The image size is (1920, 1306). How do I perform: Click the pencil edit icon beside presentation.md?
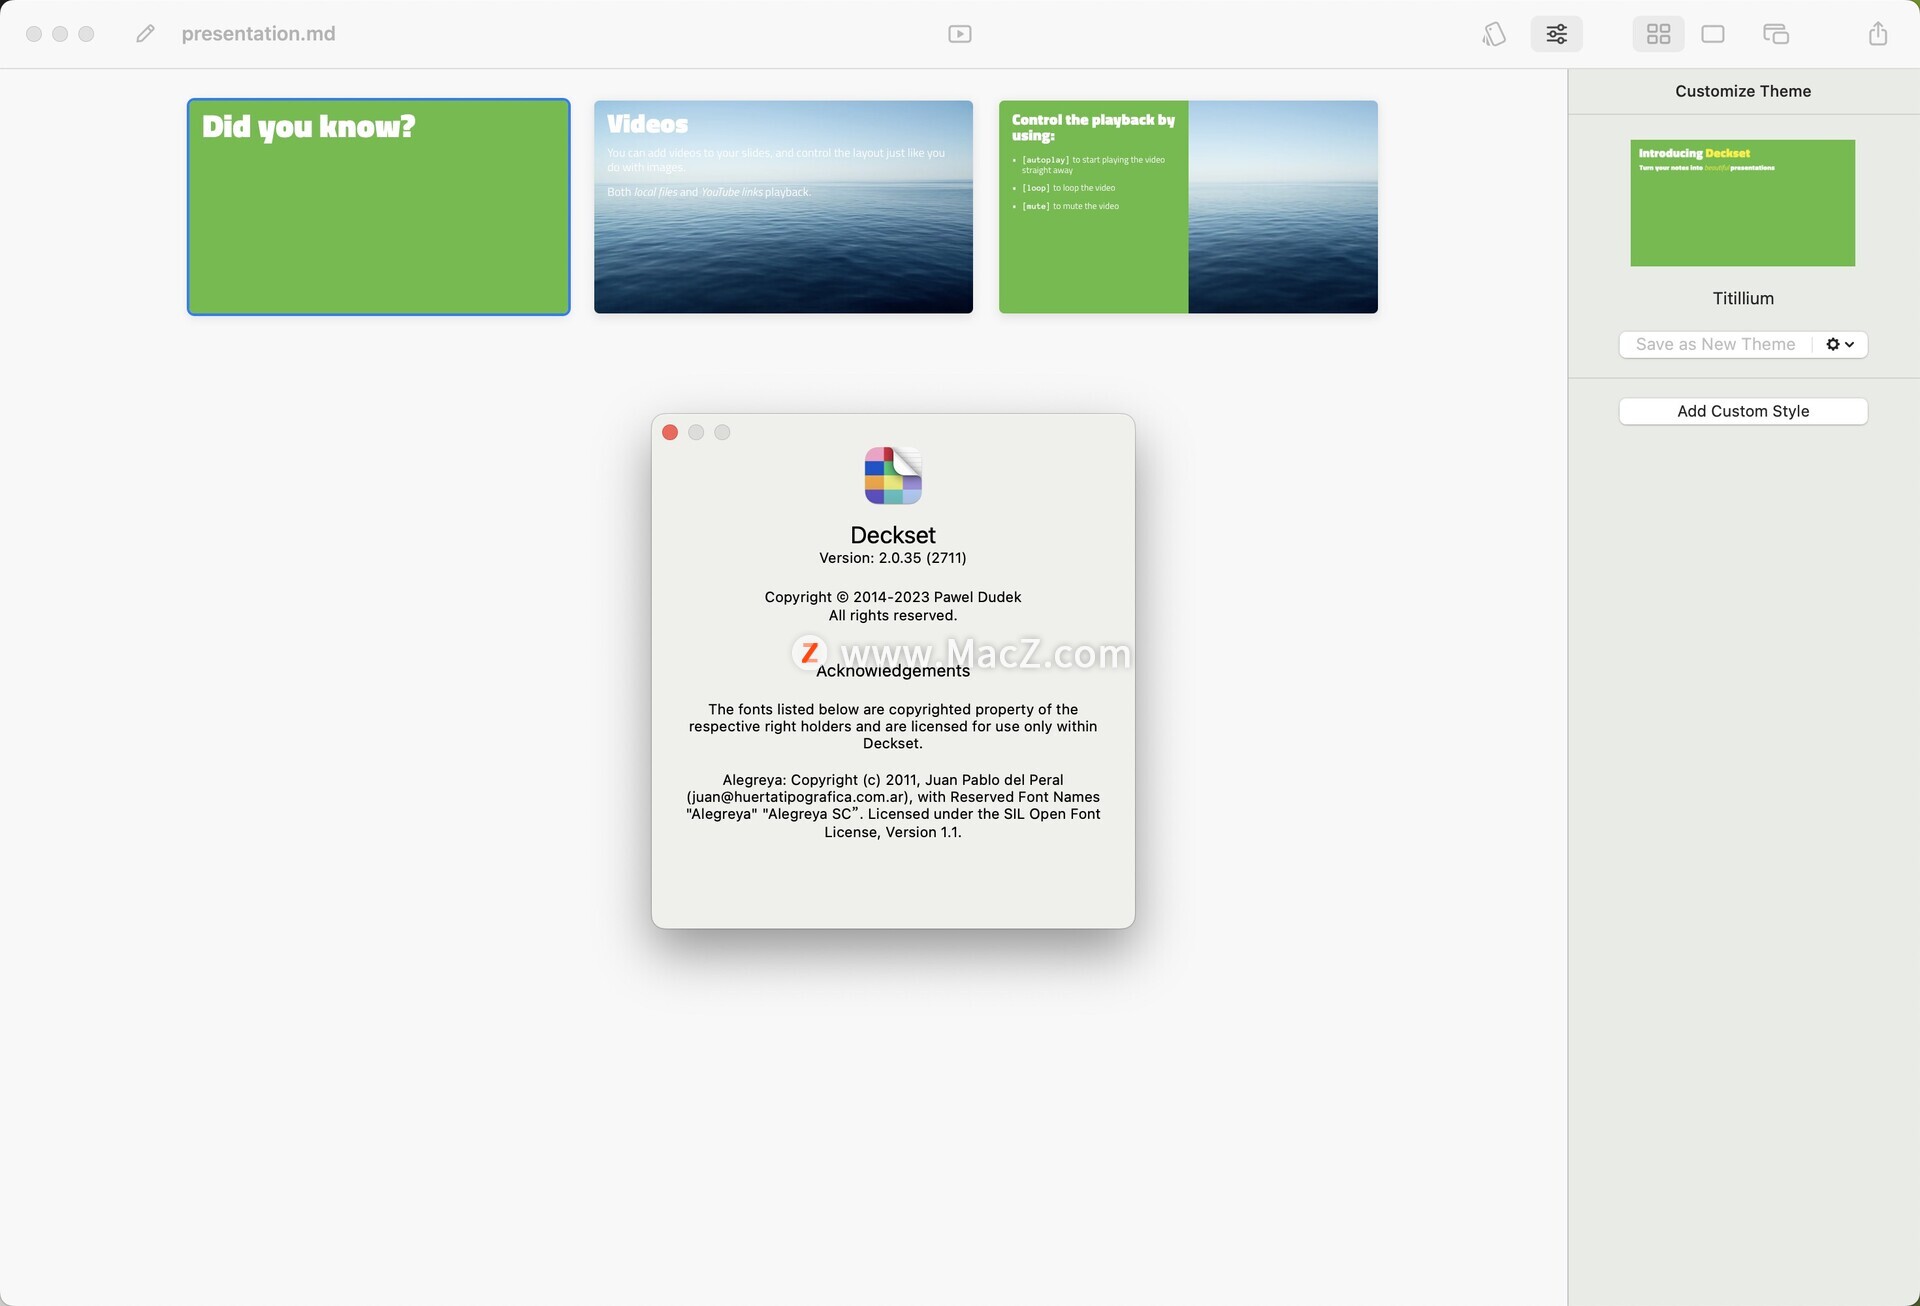(x=145, y=34)
